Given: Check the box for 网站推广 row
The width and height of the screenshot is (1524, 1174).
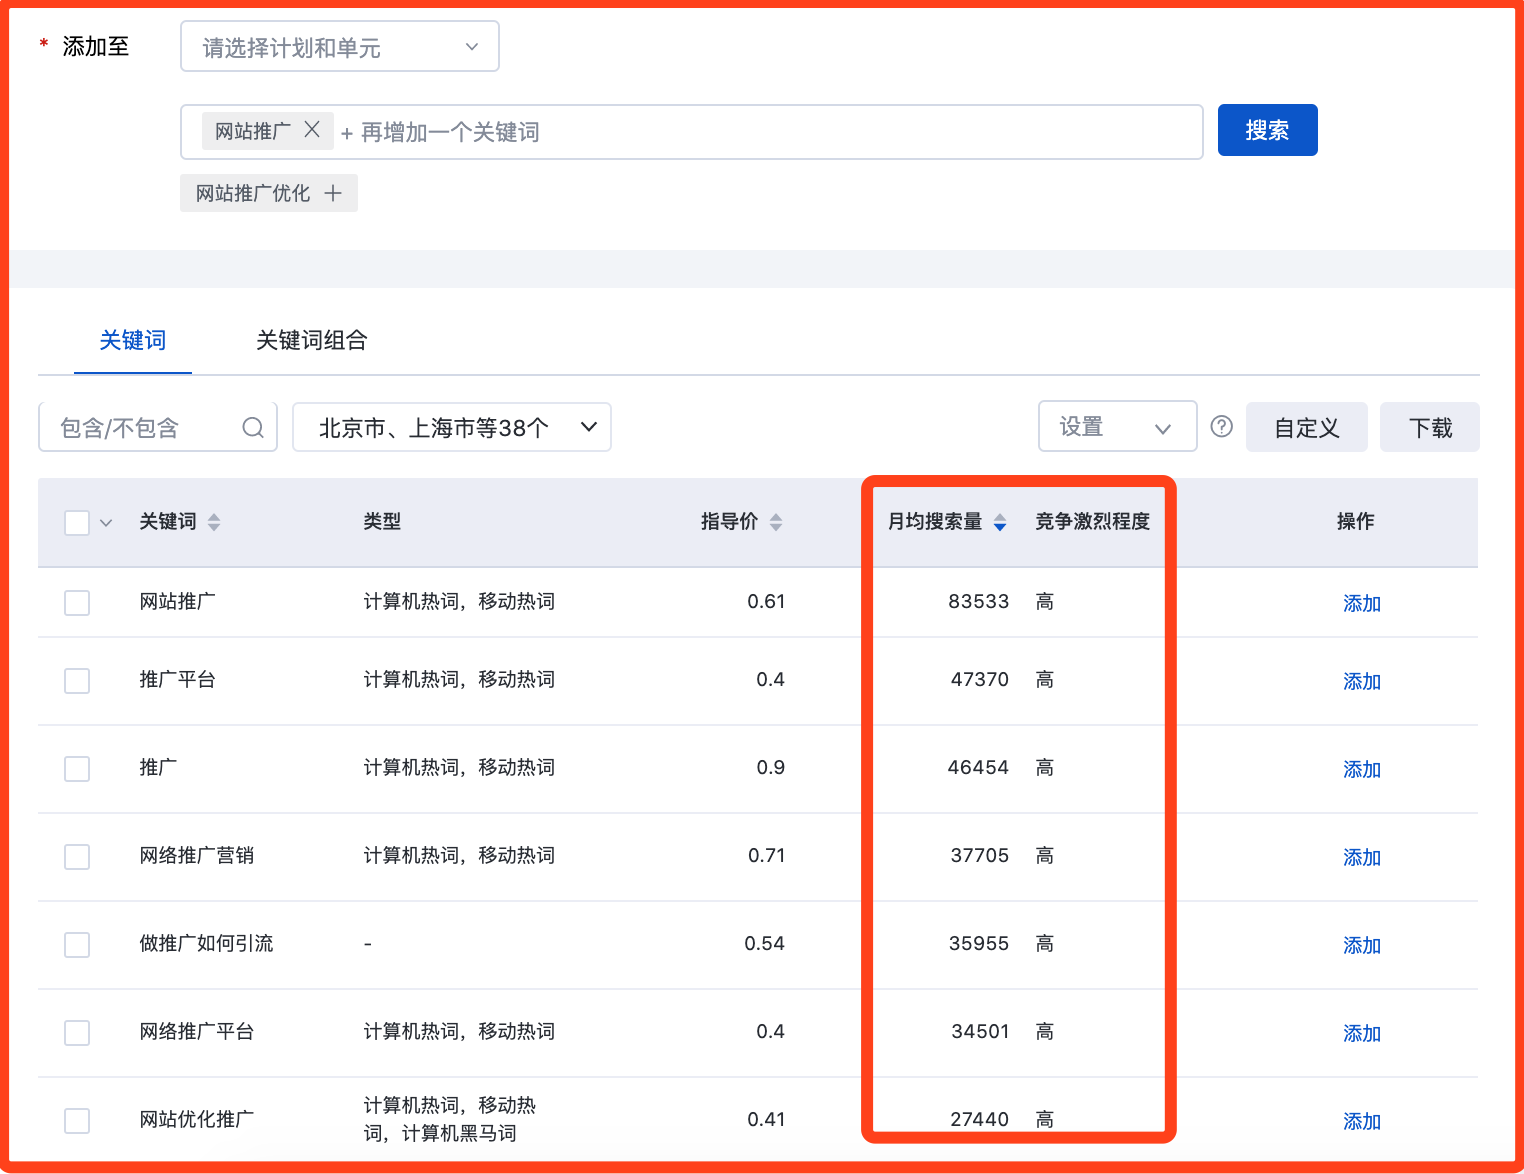Looking at the screenshot, I should pyautogui.click(x=77, y=603).
